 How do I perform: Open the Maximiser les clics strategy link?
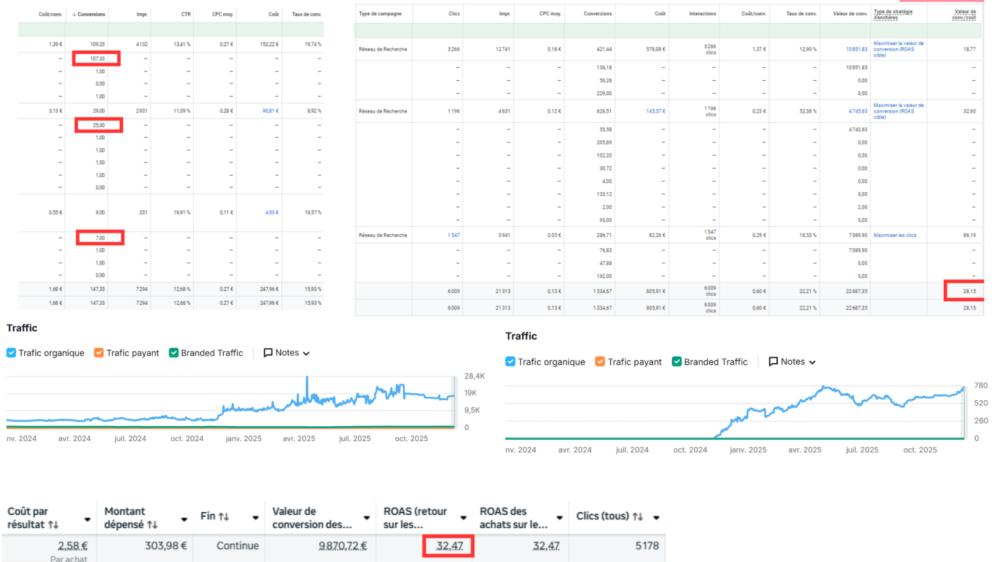(896, 234)
